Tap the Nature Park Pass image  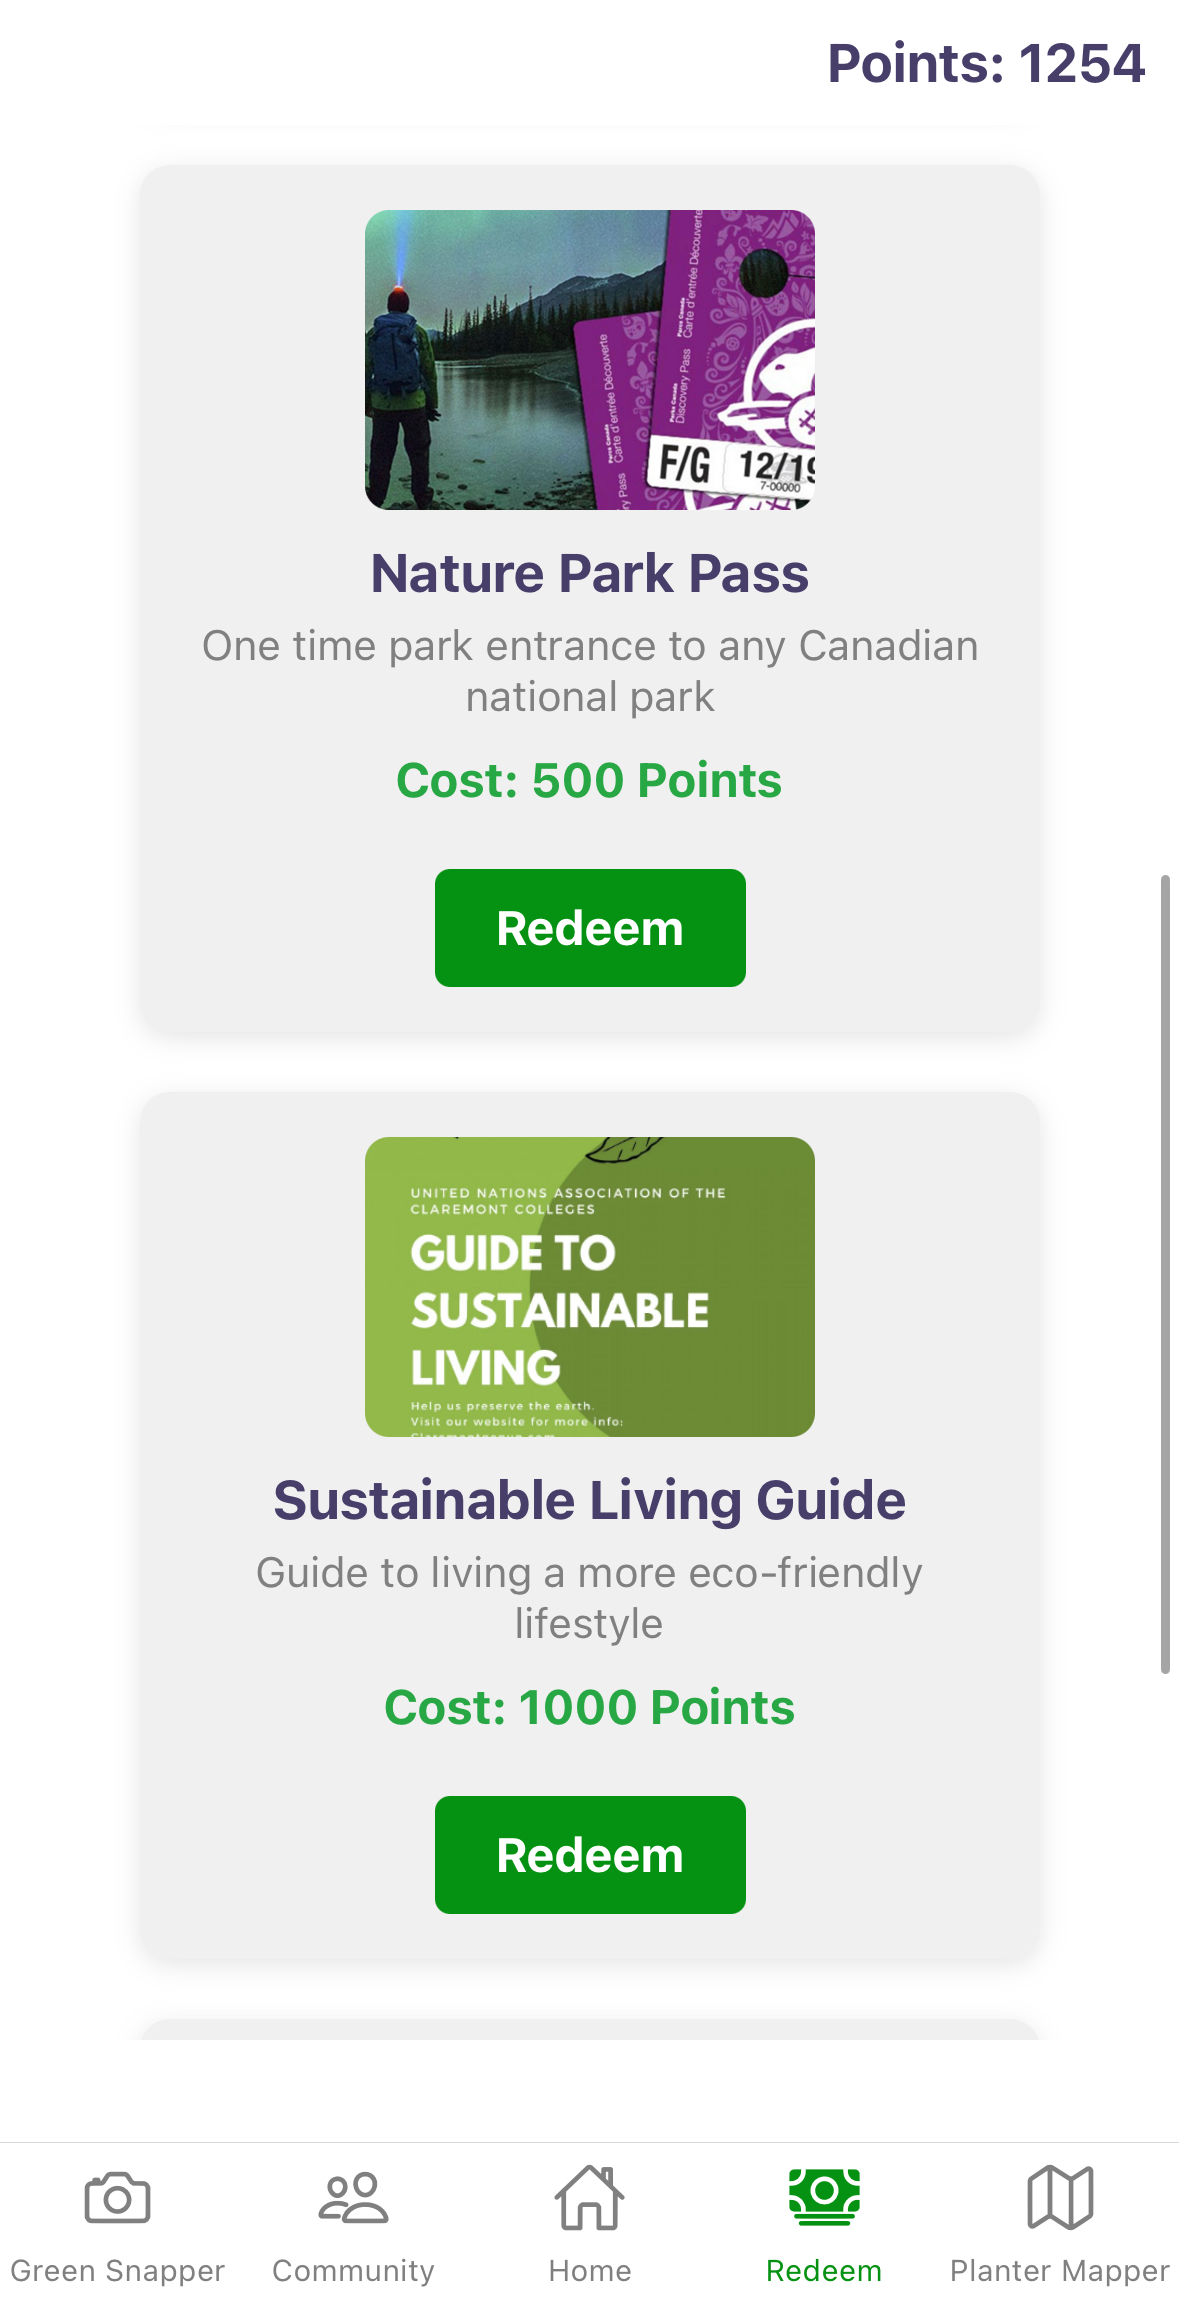(590, 360)
